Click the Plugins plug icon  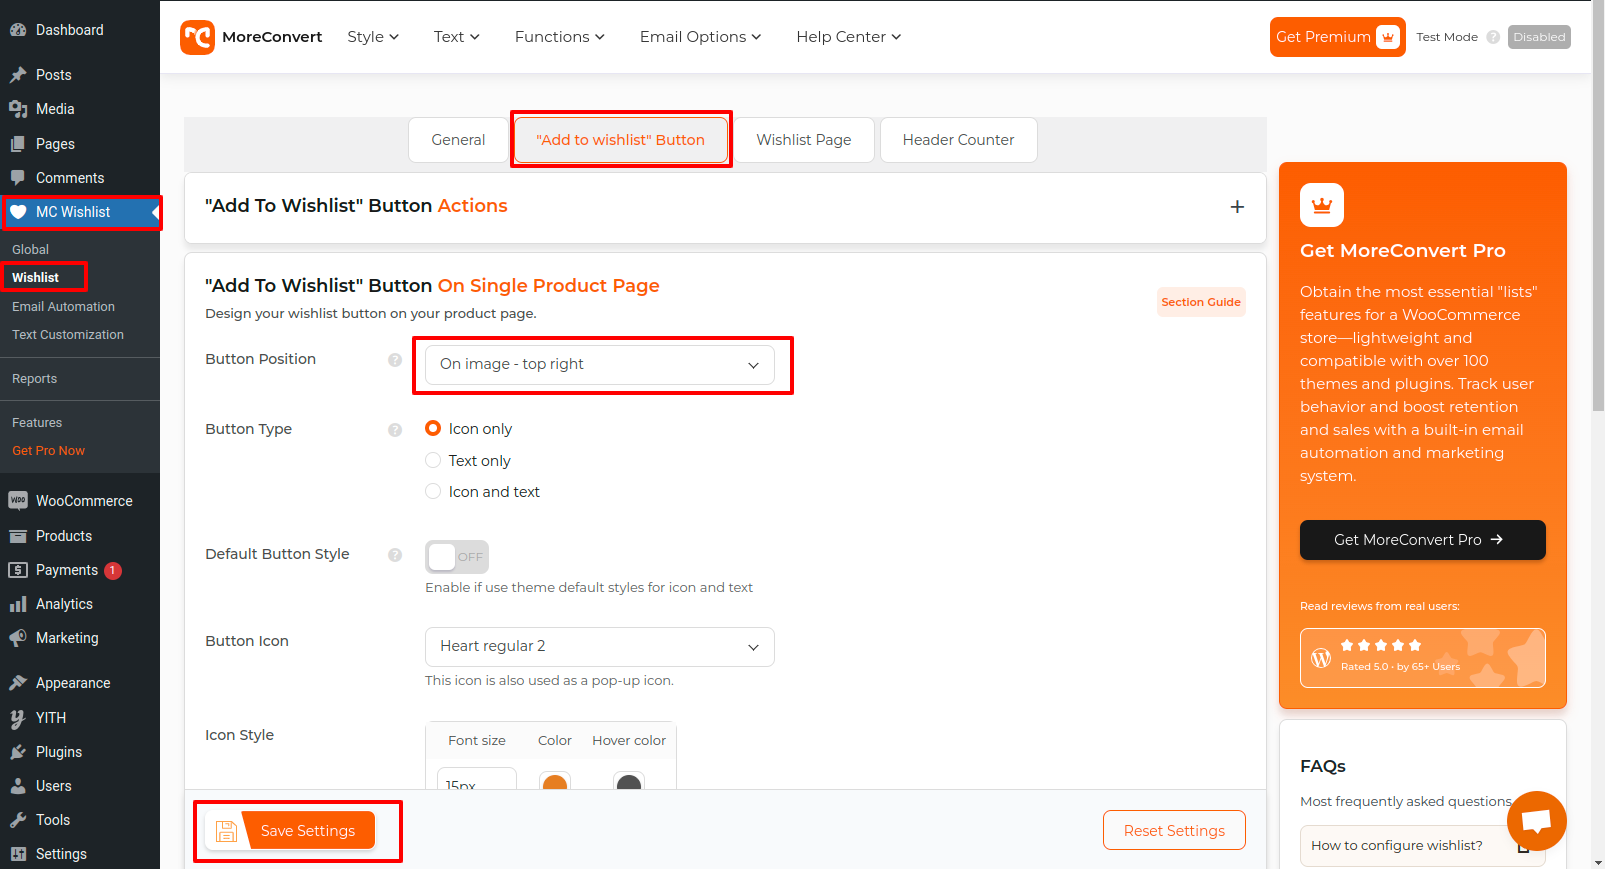point(18,752)
